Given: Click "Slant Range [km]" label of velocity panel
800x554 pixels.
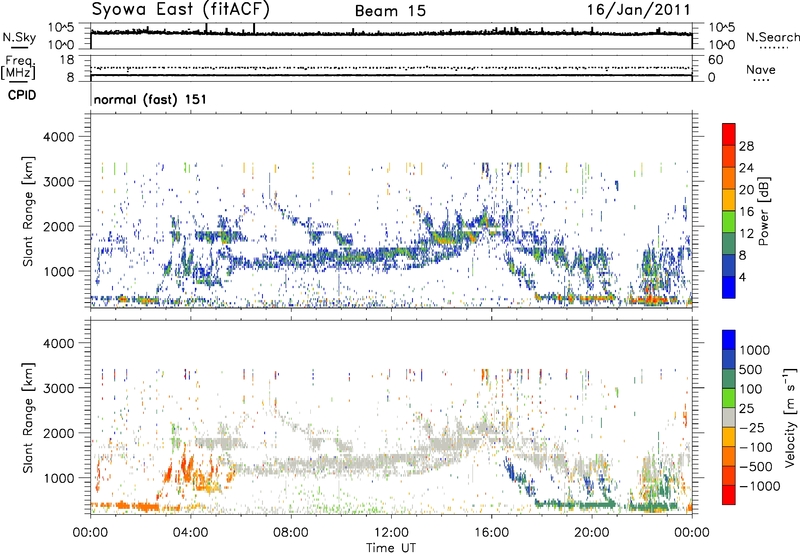Looking at the screenshot, I should pyautogui.click(x=28, y=417).
